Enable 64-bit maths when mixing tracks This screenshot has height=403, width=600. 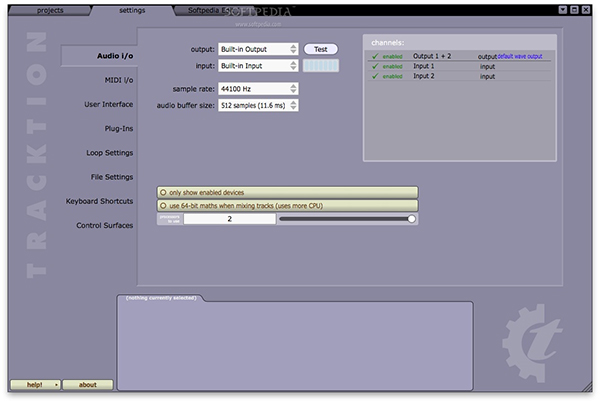287,206
